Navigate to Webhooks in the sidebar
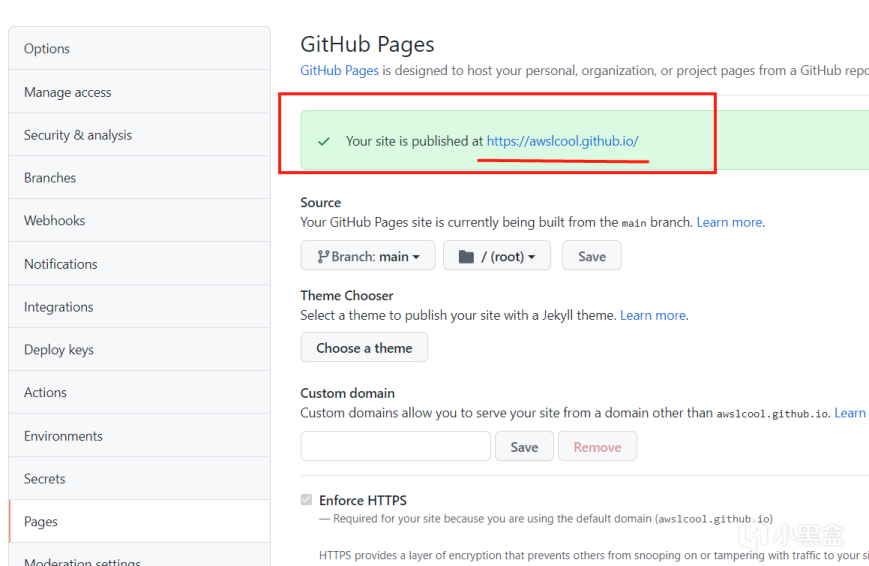The width and height of the screenshot is (869, 566). (55, 221)
